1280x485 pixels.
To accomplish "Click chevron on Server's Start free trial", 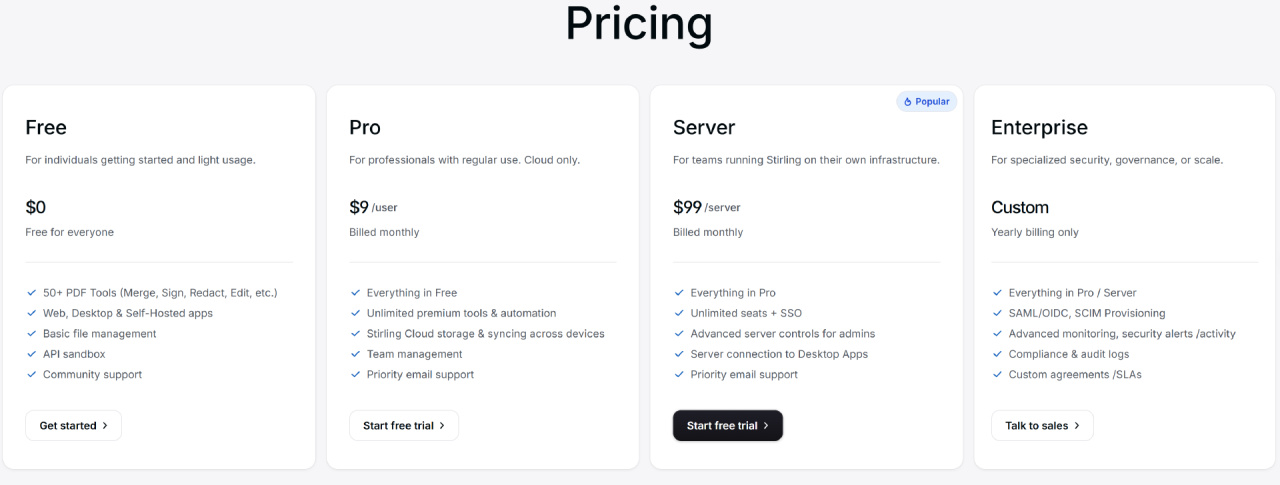I will click(x=766, y=425).
